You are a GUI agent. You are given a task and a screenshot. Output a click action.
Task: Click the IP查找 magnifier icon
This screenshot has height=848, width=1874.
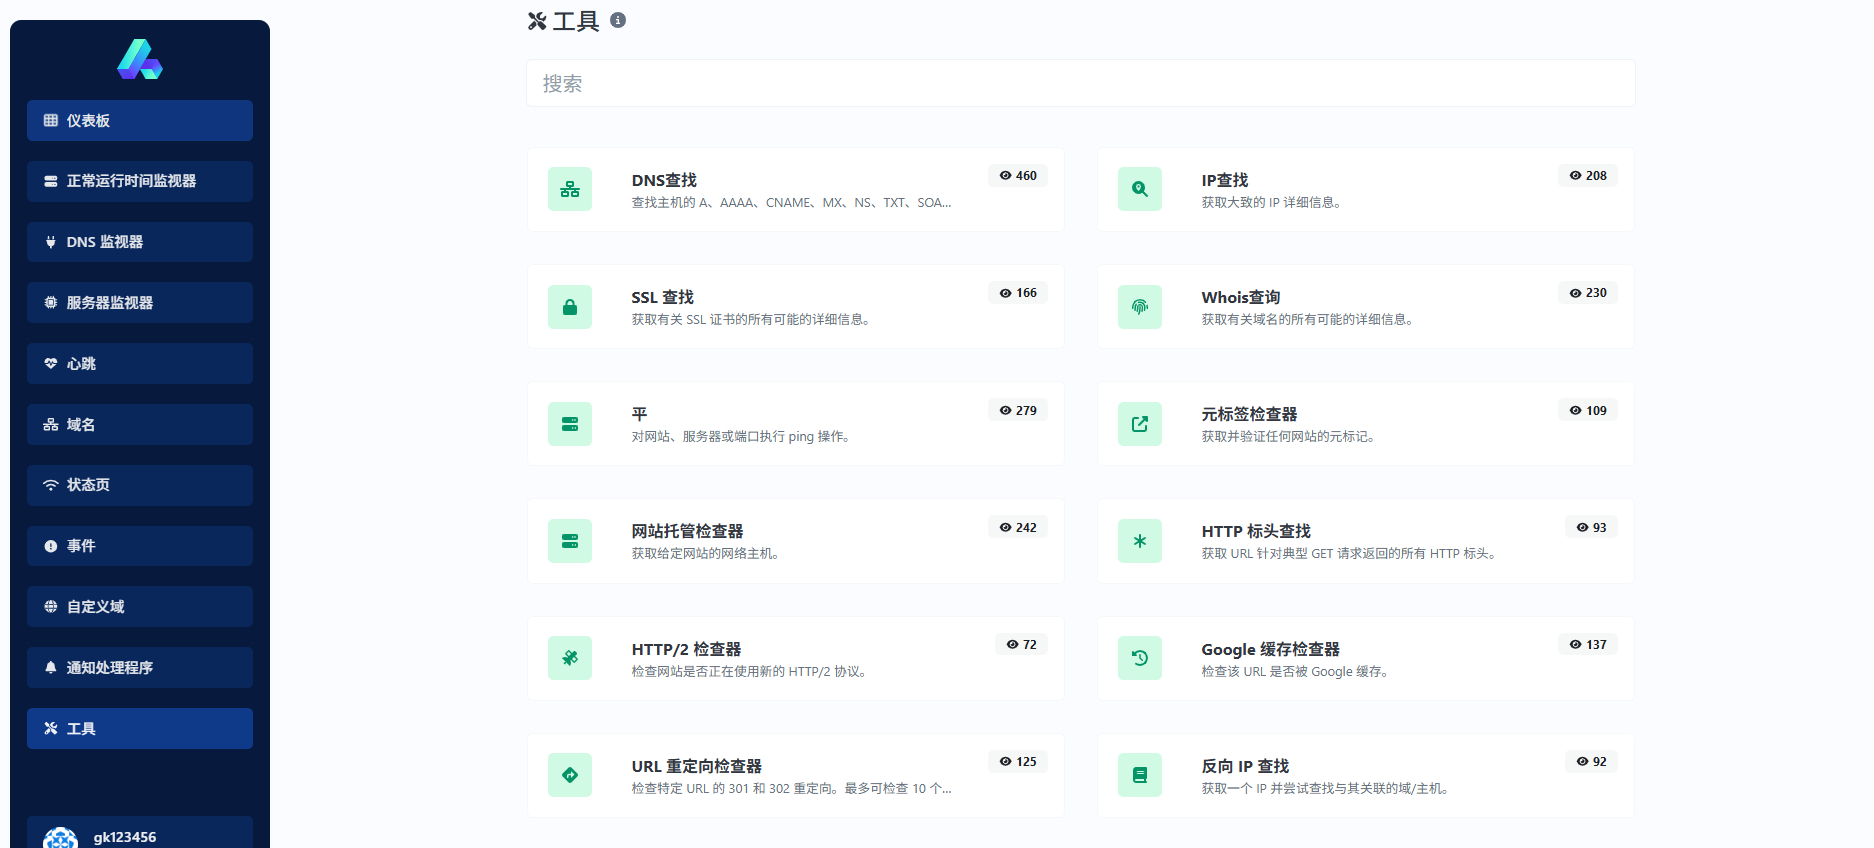1140,189
